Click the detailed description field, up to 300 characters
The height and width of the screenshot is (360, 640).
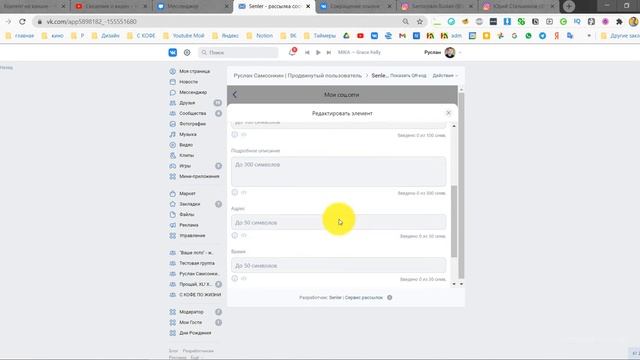pos(338,171)
